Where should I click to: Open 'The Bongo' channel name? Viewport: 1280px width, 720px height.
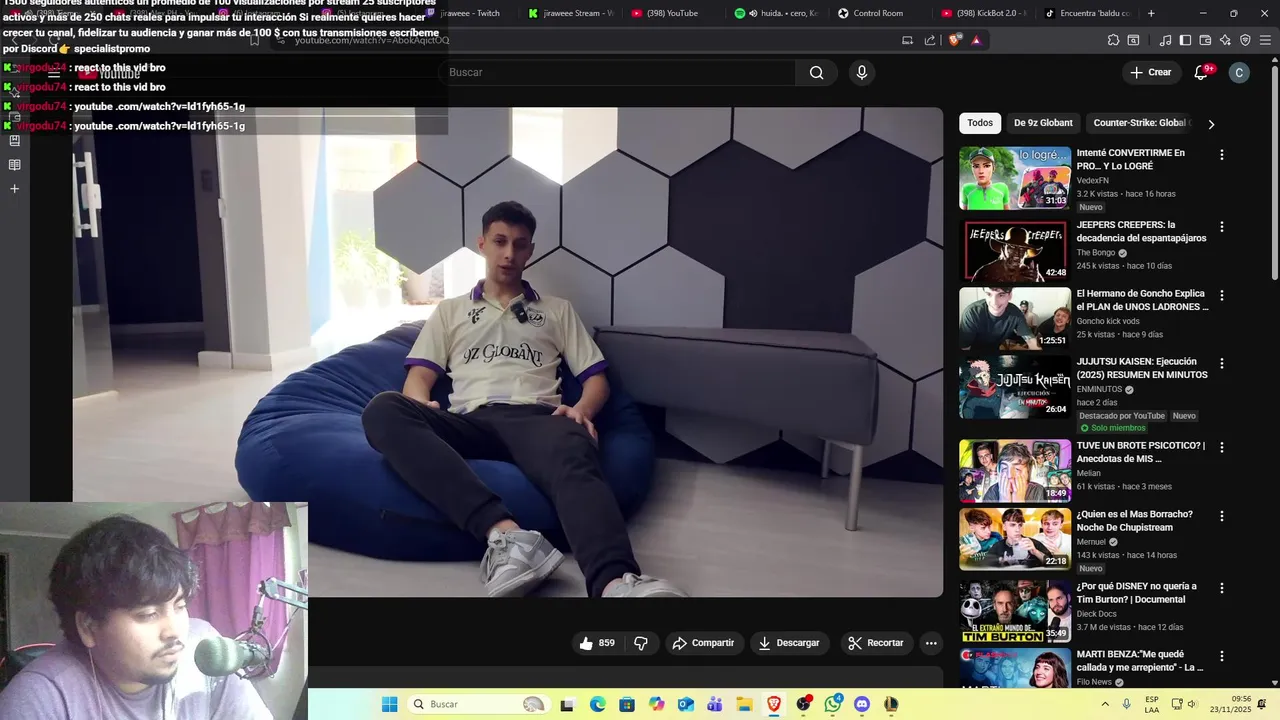[x=1096, y=253]
